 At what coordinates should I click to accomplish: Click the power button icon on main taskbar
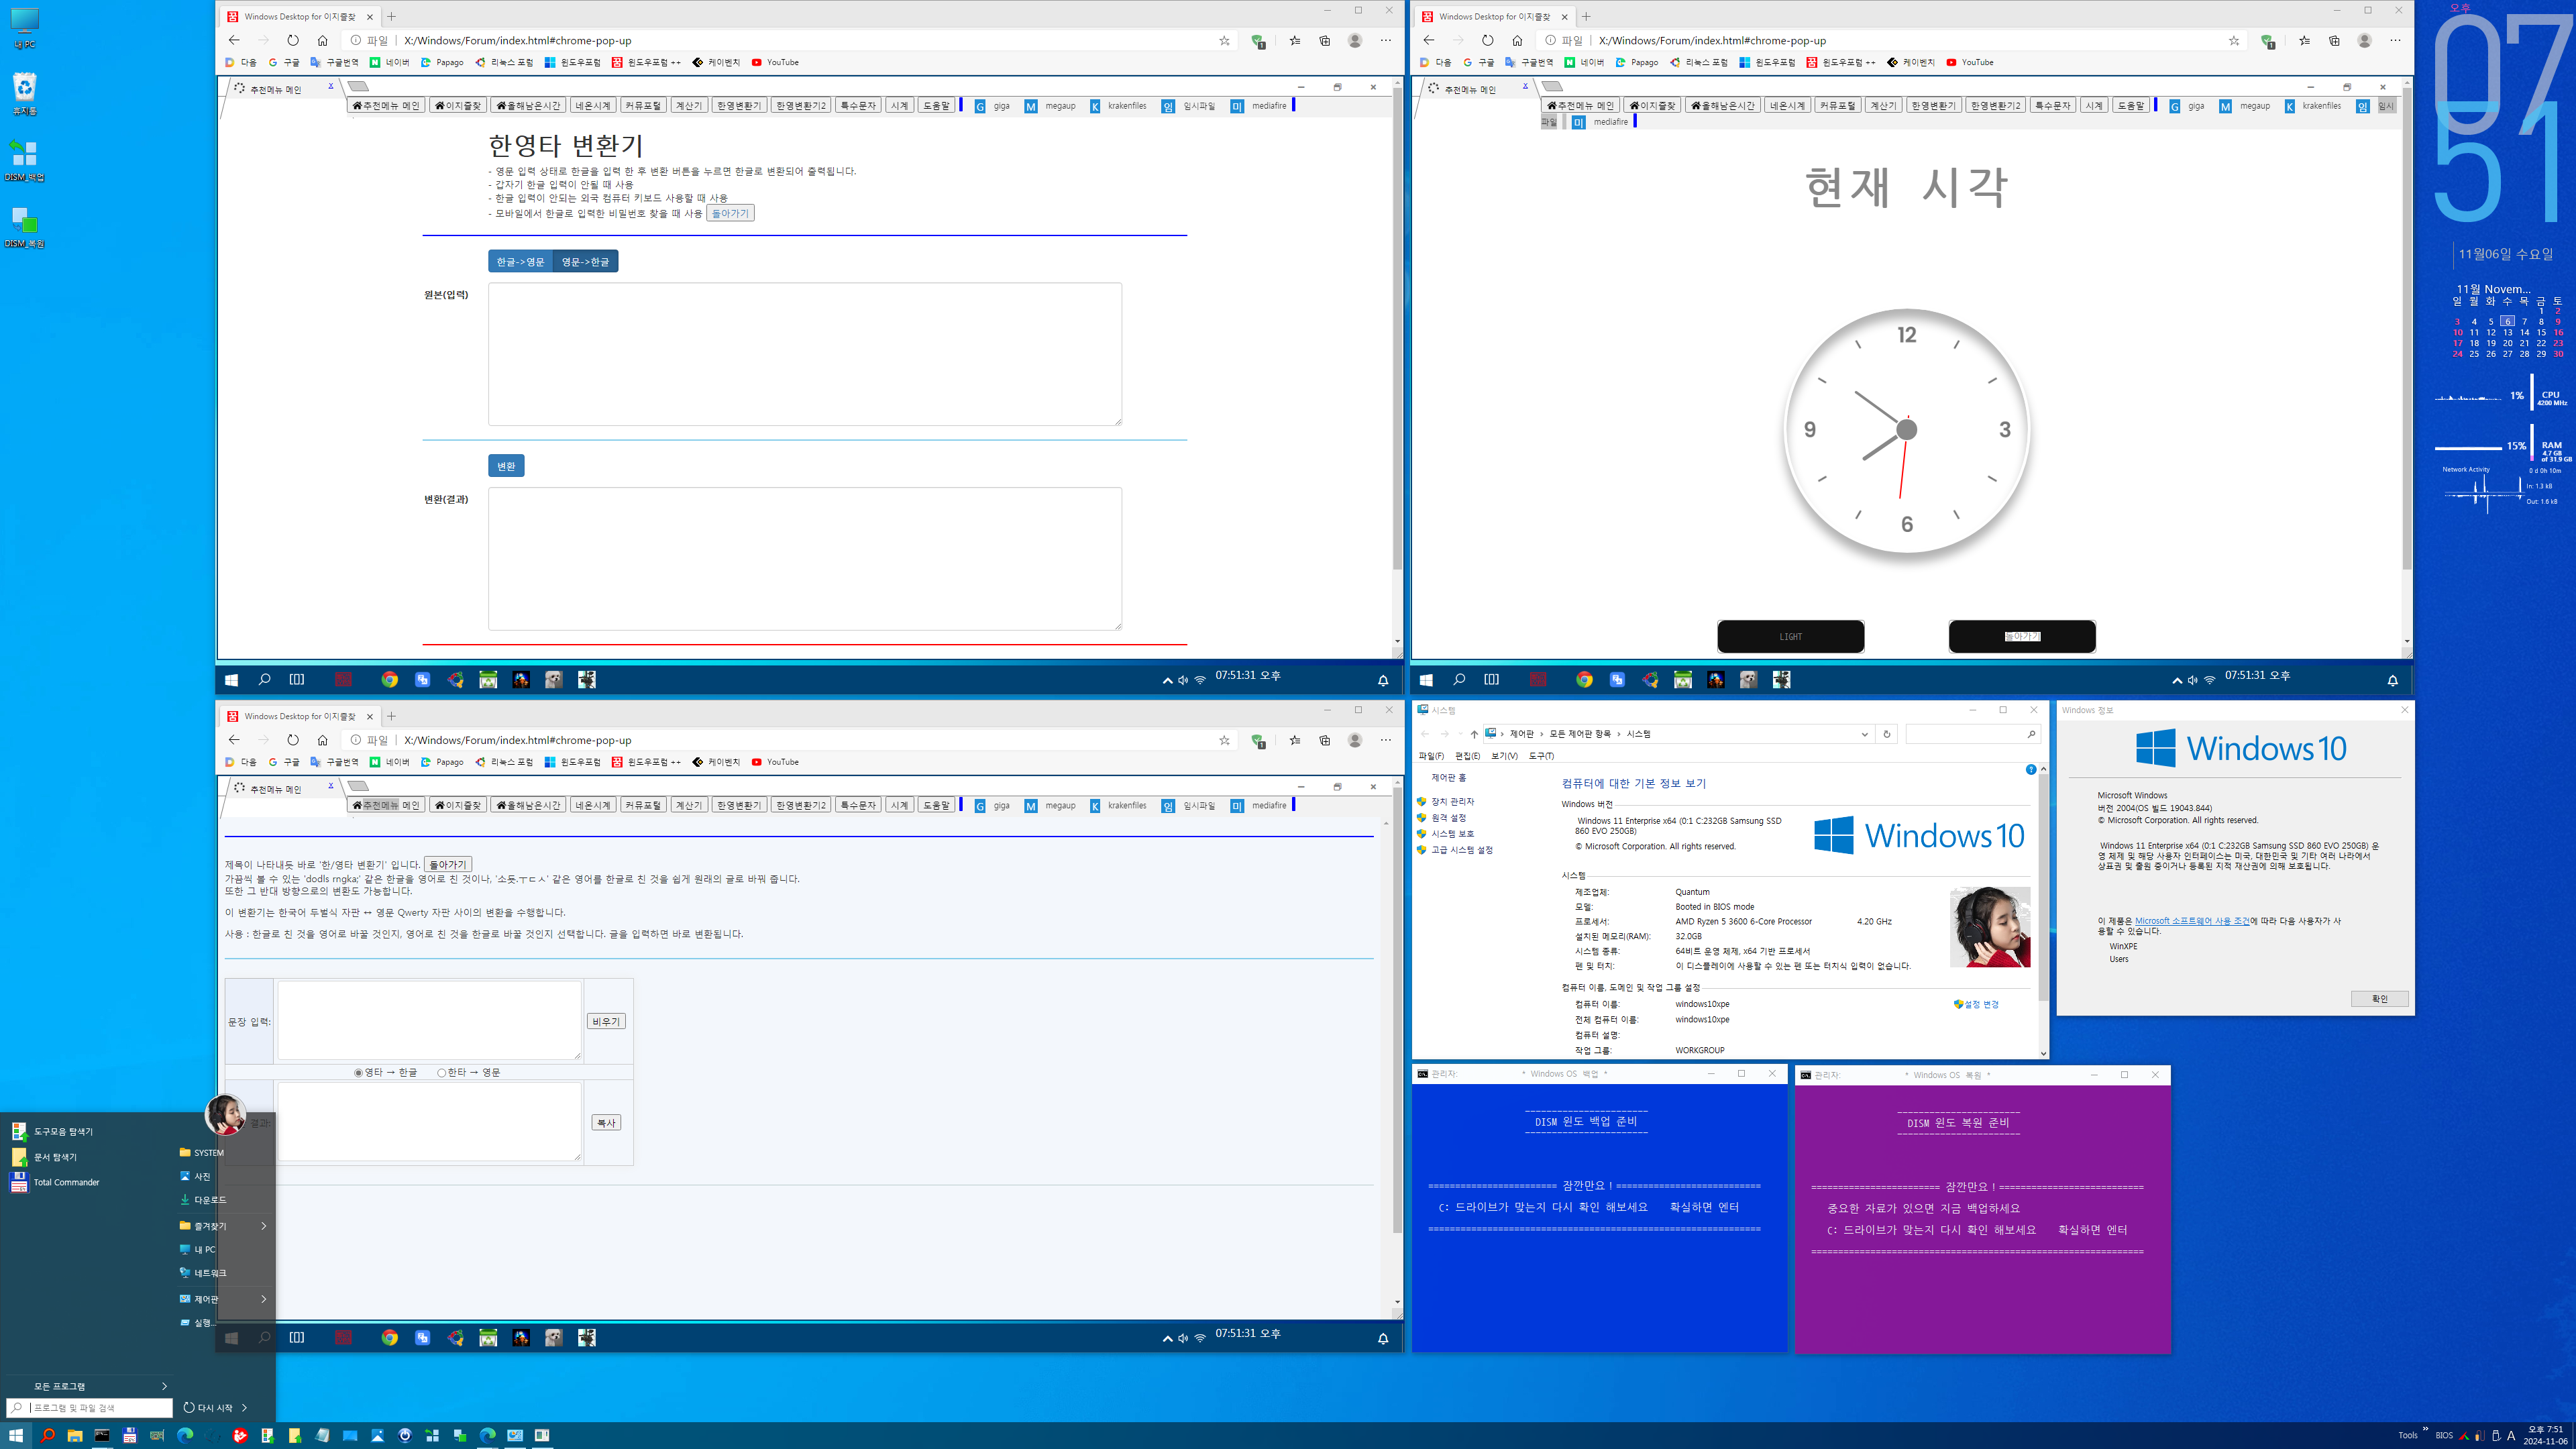[405, 1435]
